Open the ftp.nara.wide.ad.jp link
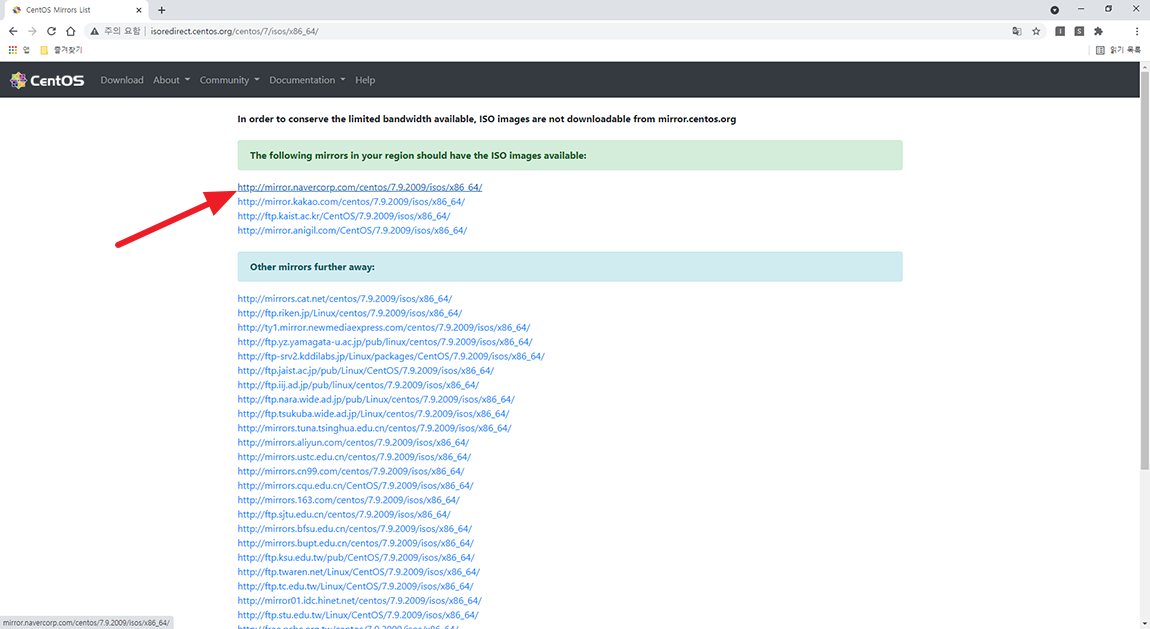The image size is (1150, 629). [376, 400]
